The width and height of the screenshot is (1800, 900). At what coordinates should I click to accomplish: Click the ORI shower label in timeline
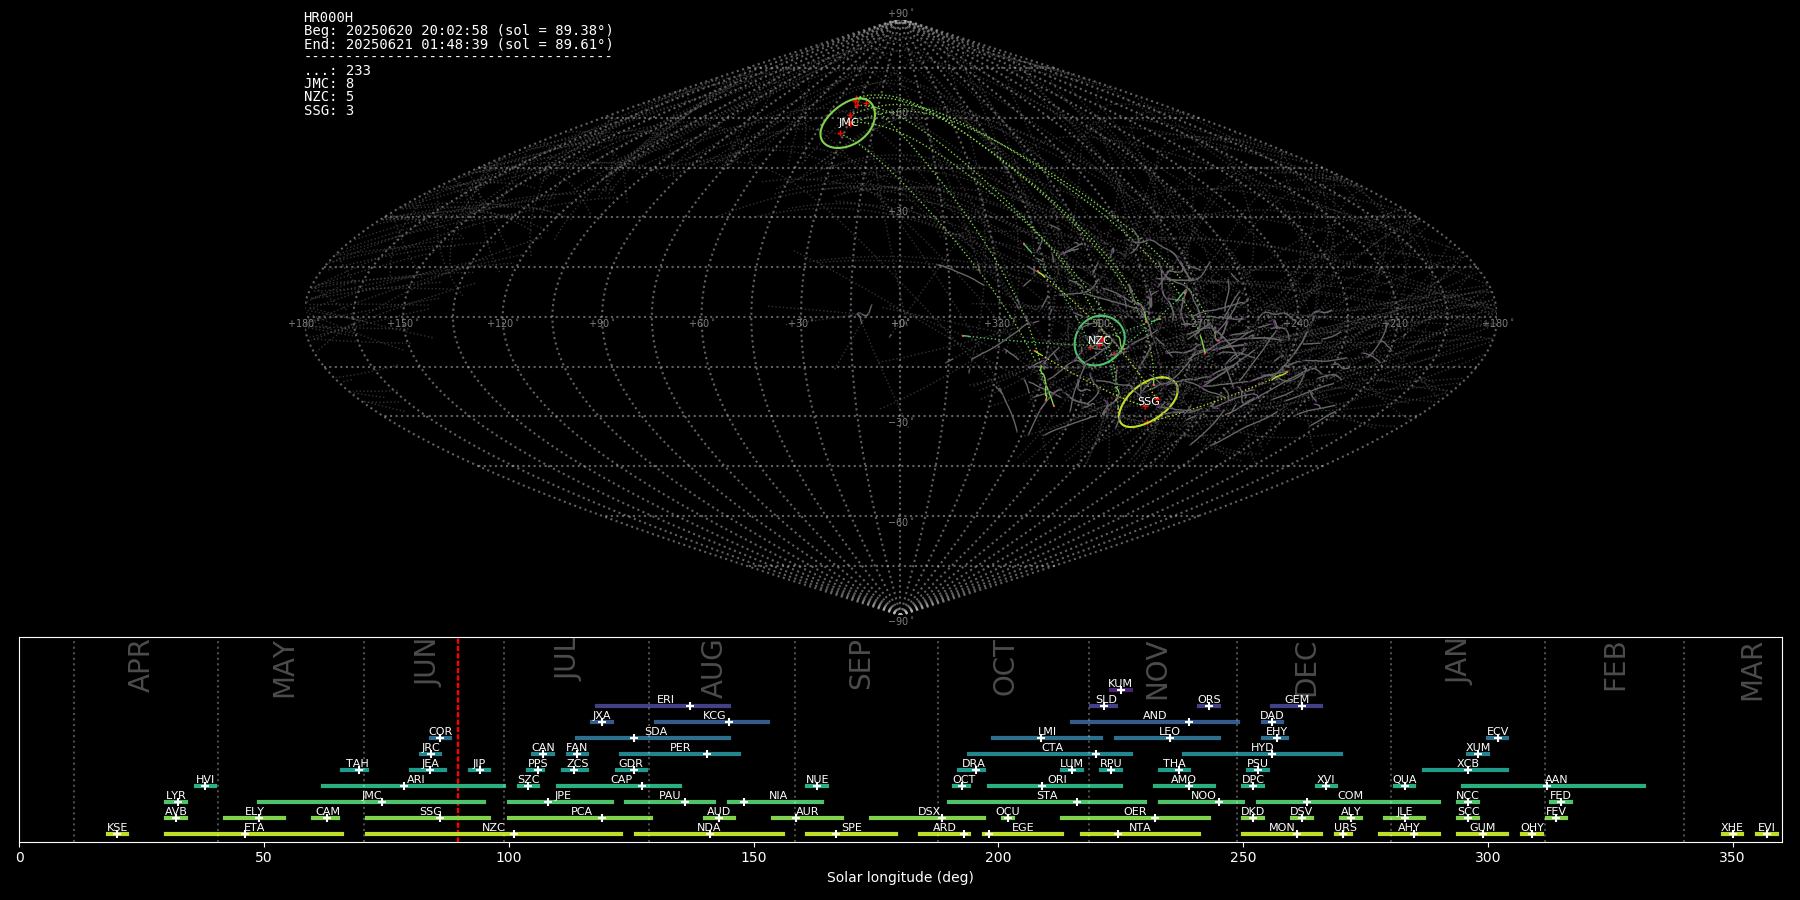(1057, 780)
